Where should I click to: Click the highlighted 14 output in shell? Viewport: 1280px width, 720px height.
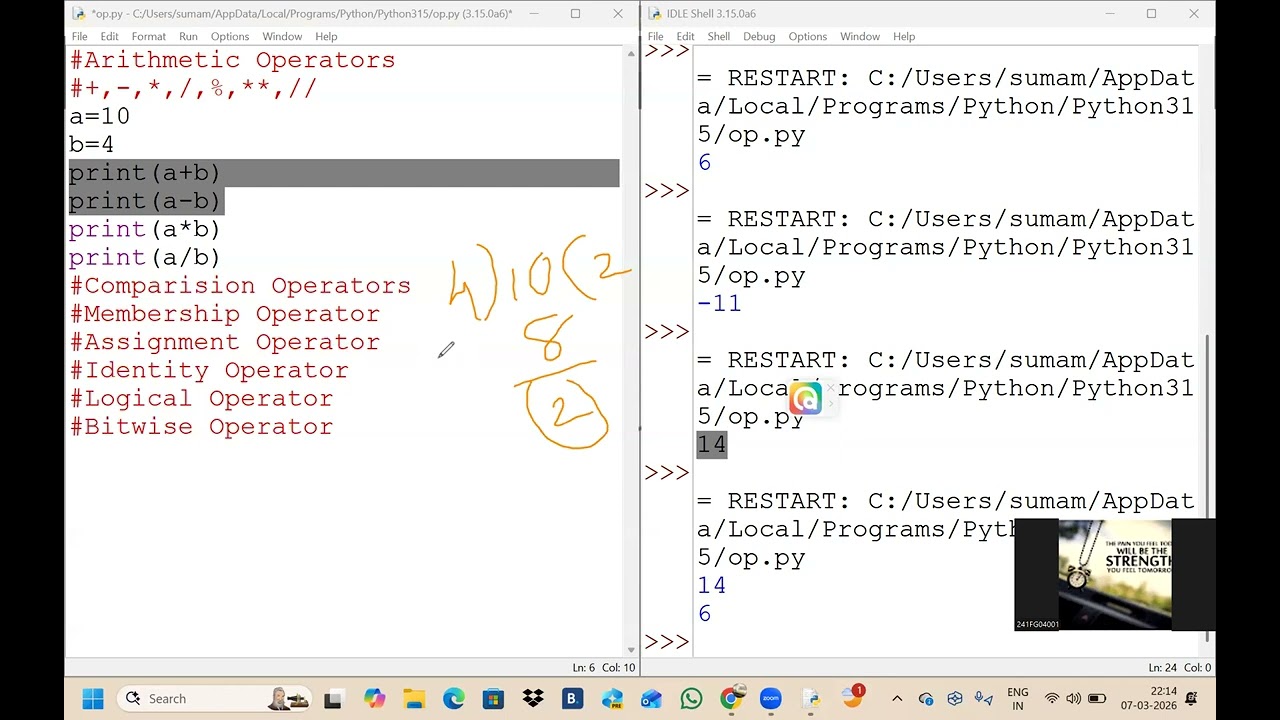712,445
